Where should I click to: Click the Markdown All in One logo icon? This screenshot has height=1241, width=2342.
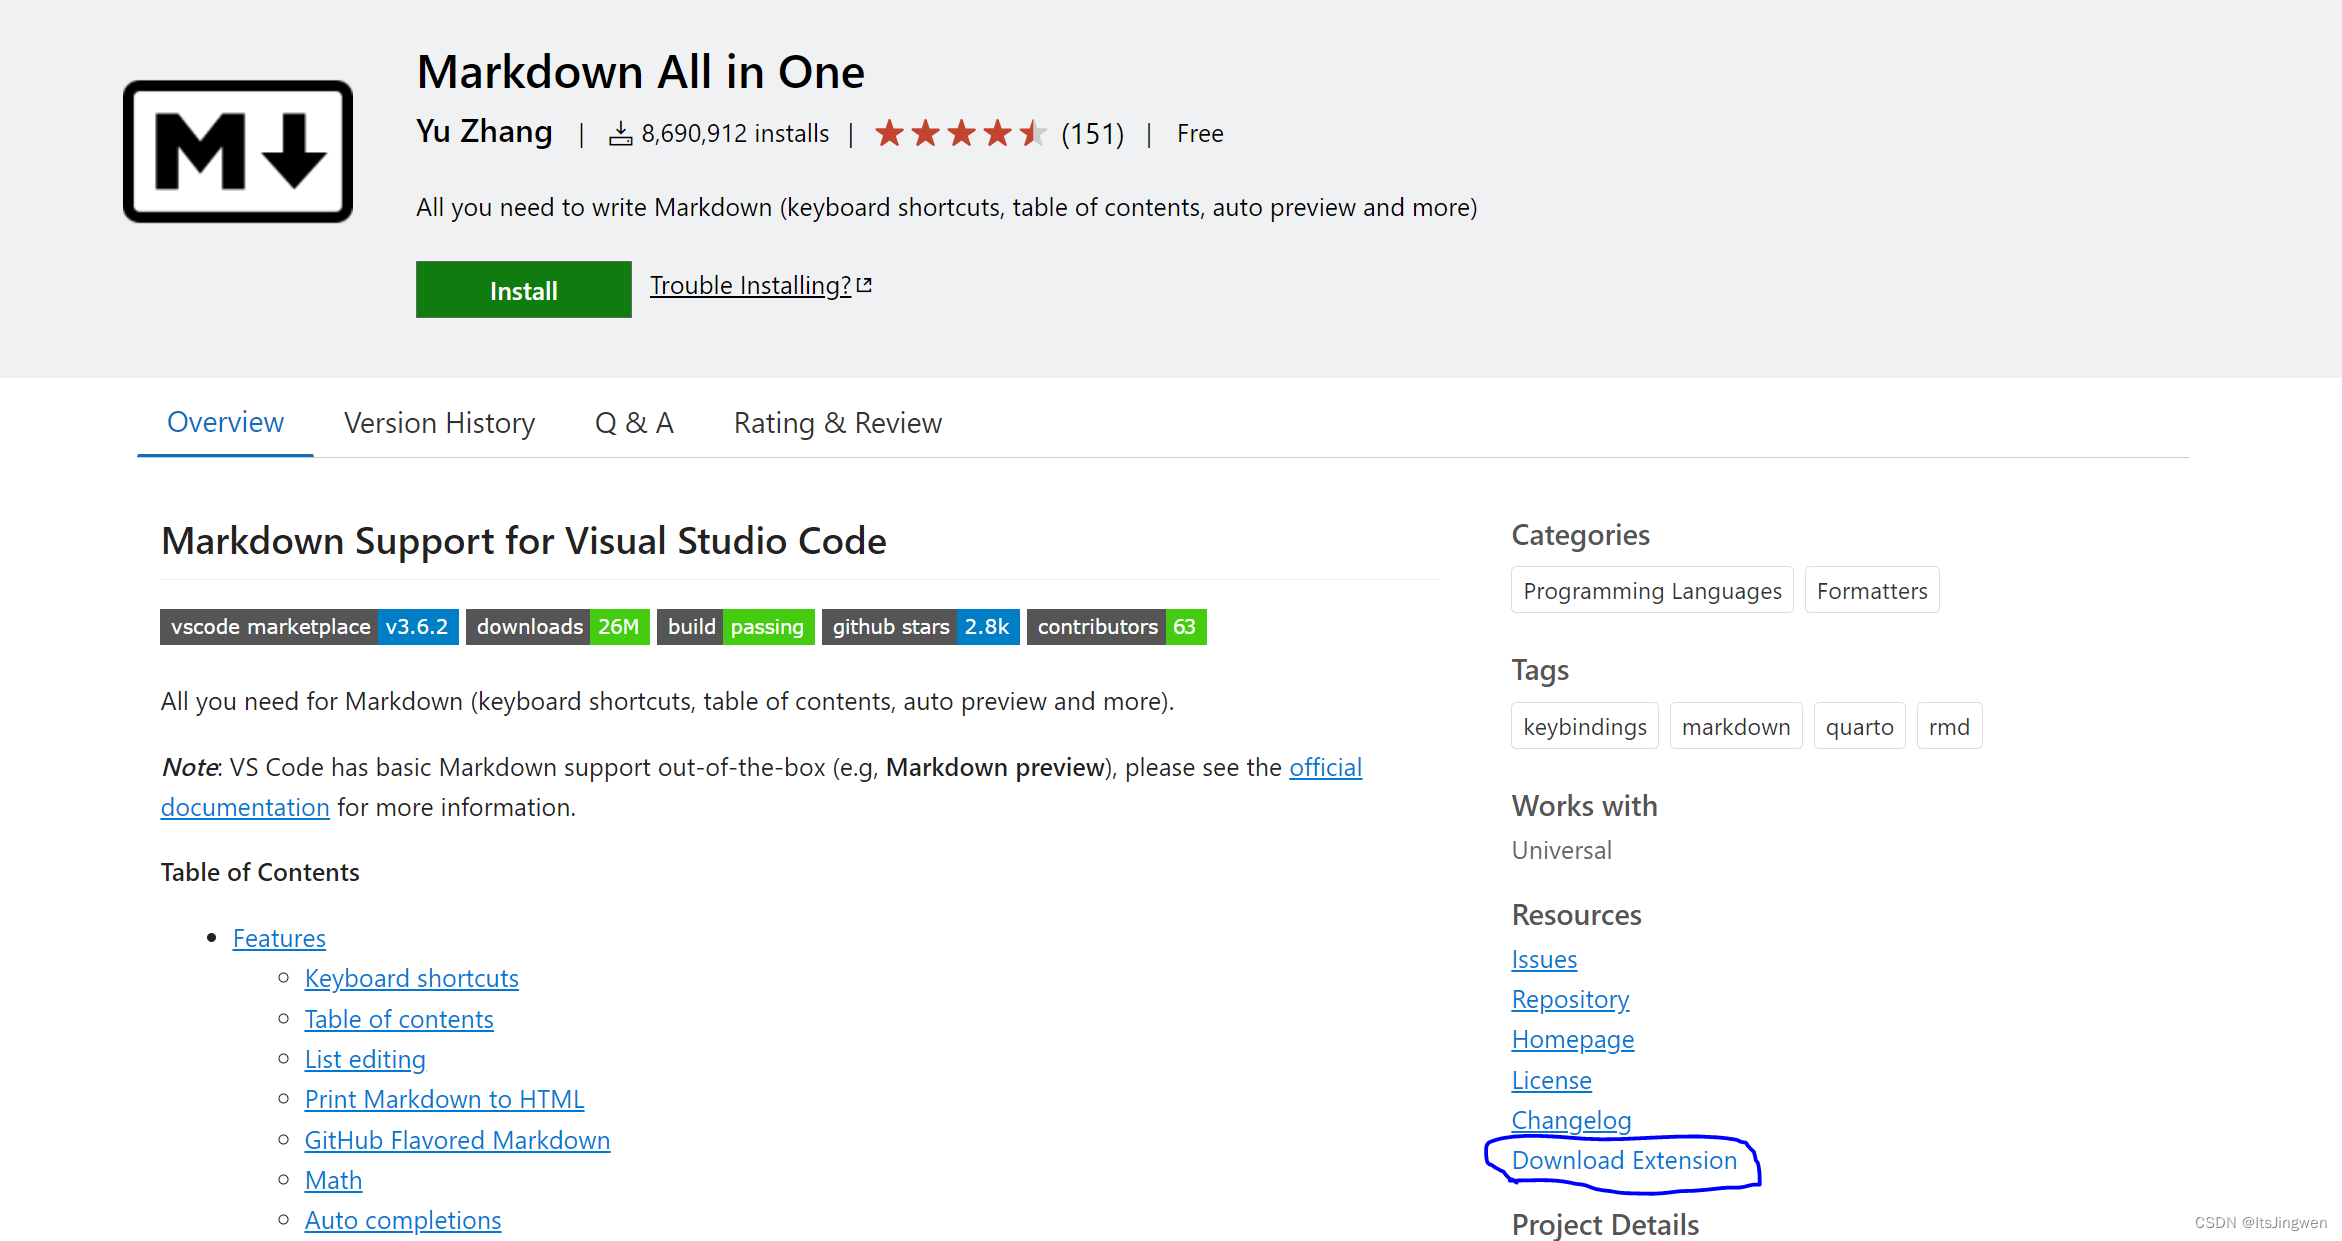(238, 151)
